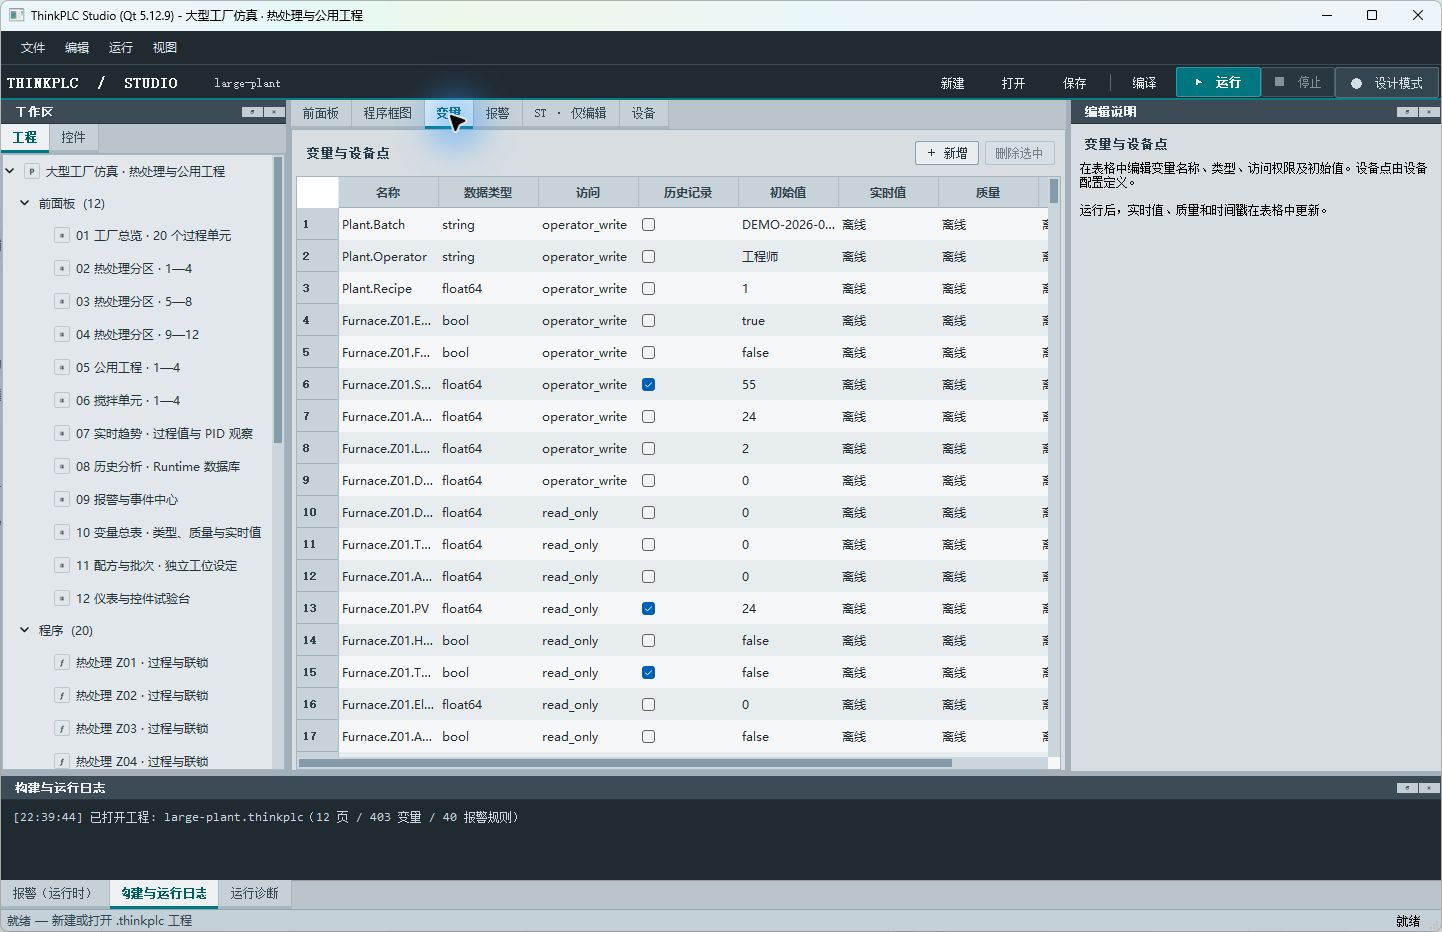Viewport: 1442px width, 932px height.
Task: Check the history checkbox for Plant.Operator
Action: tap(648, 257)
